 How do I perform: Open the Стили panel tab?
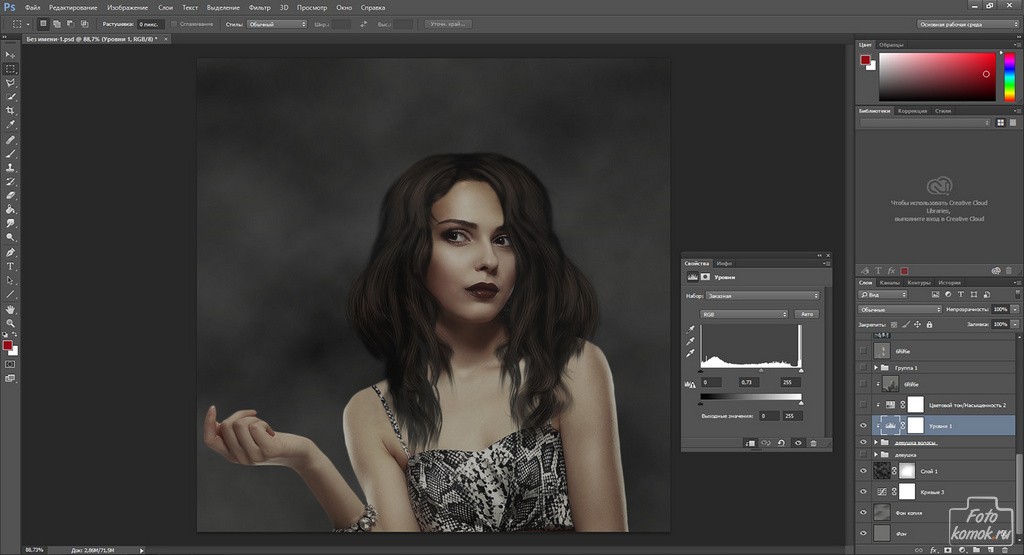pyautogui.click(x=943, y=111)
